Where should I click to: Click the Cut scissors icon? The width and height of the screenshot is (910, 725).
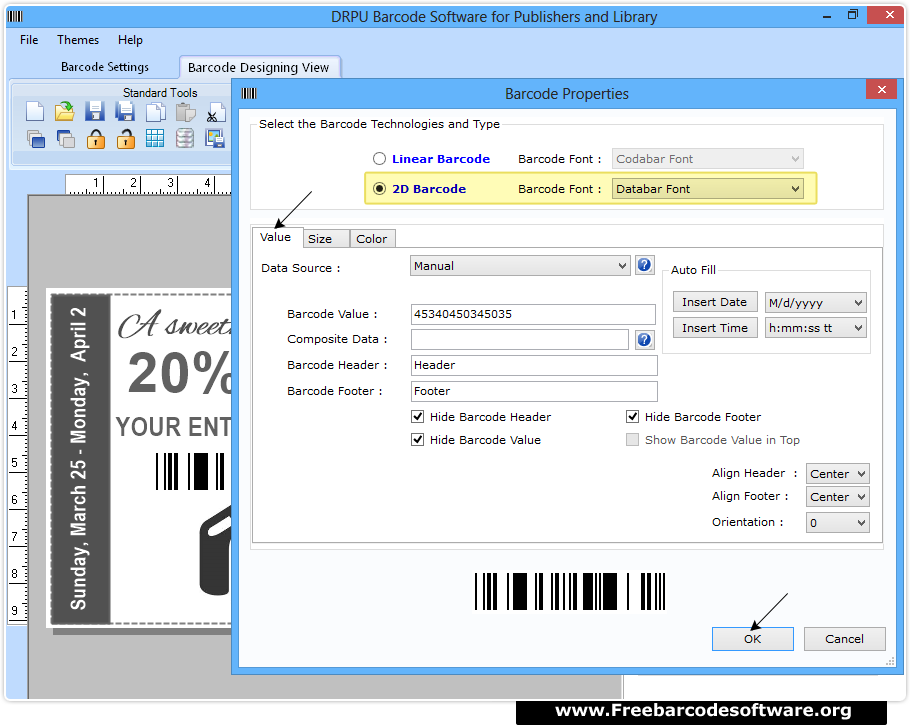[215, 111]
